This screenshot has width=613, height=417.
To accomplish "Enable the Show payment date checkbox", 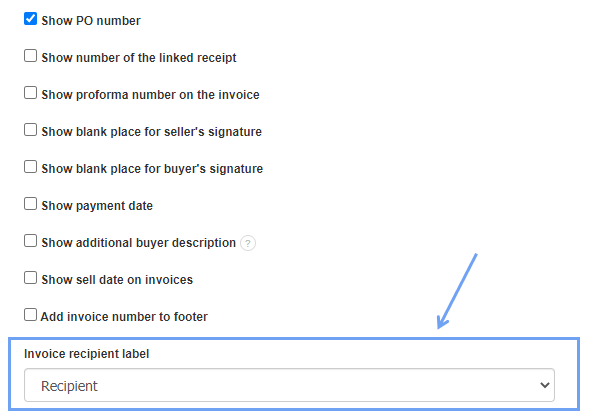I will (31, 204).
